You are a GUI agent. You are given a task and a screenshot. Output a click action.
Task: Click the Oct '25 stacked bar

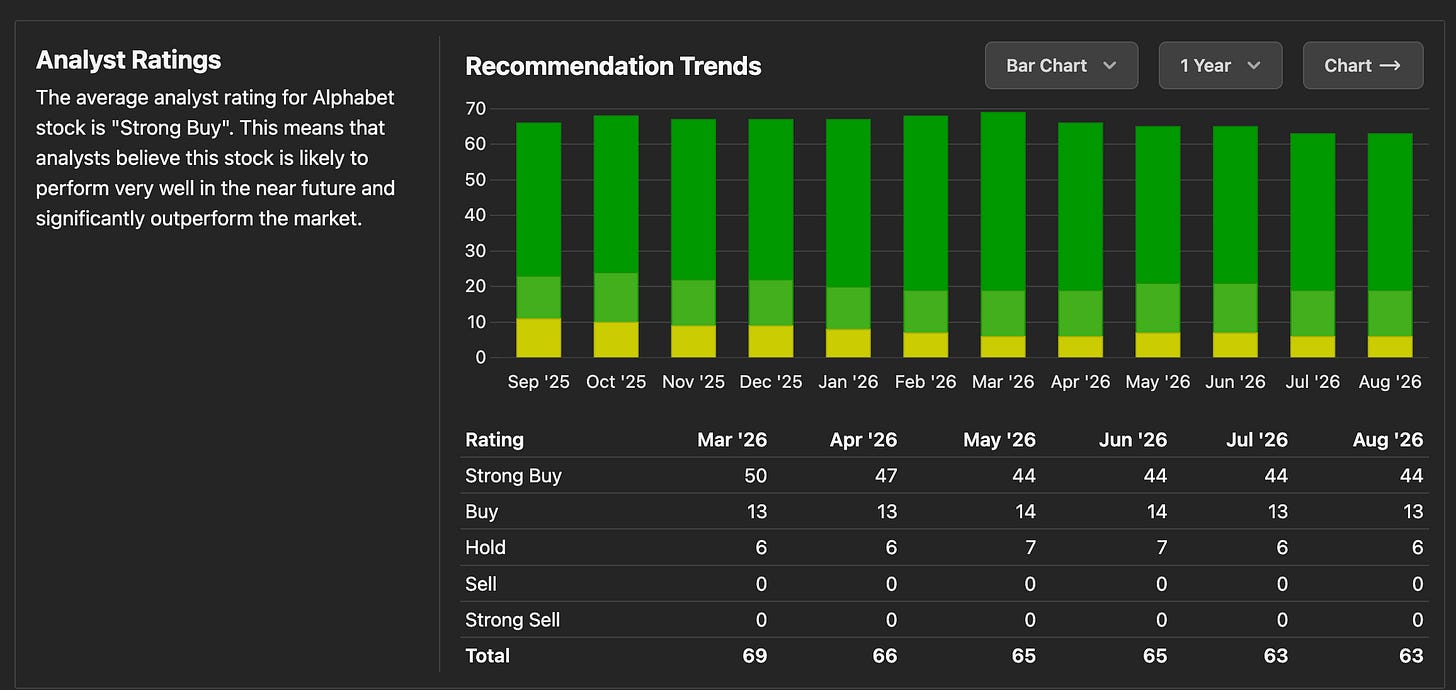click(616, 236)
